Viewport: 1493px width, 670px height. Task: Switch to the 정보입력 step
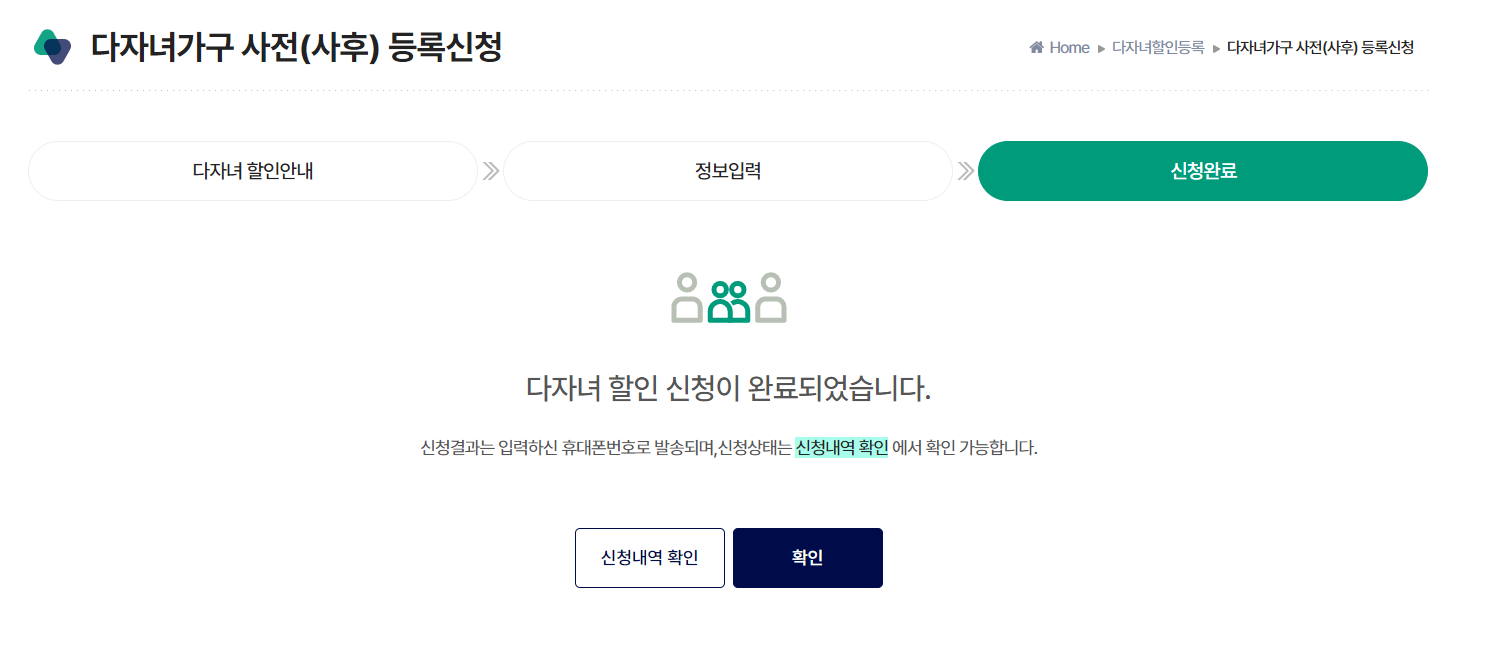click(x=727, y=171)
